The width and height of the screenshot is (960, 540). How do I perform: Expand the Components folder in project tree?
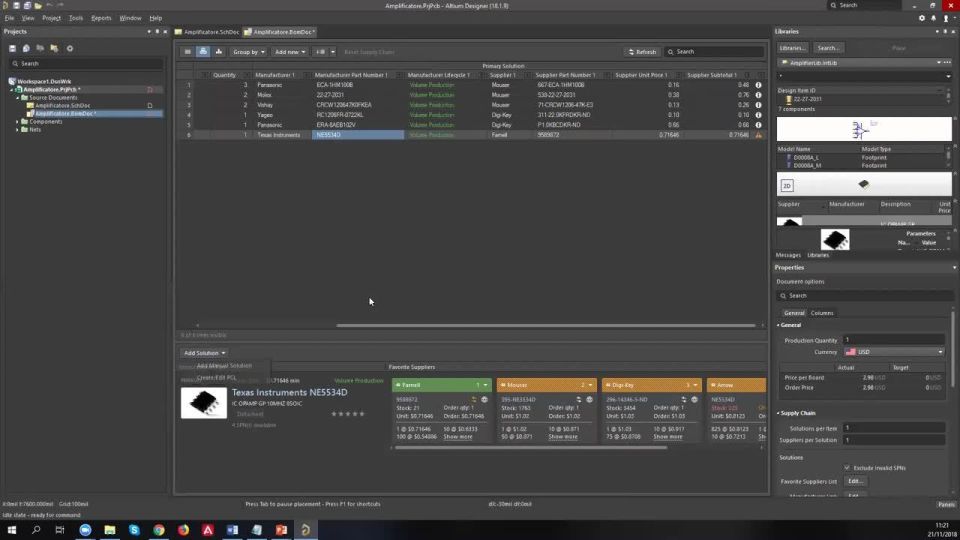coord(17,122)
